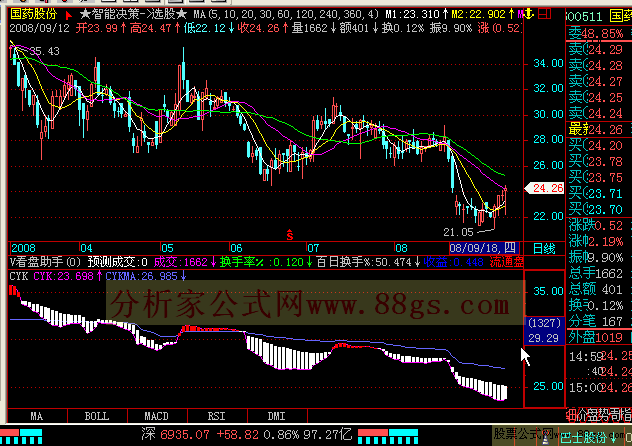Click the CYK:23.698 value
Viewport: 632px width, 446px height.
67,276
